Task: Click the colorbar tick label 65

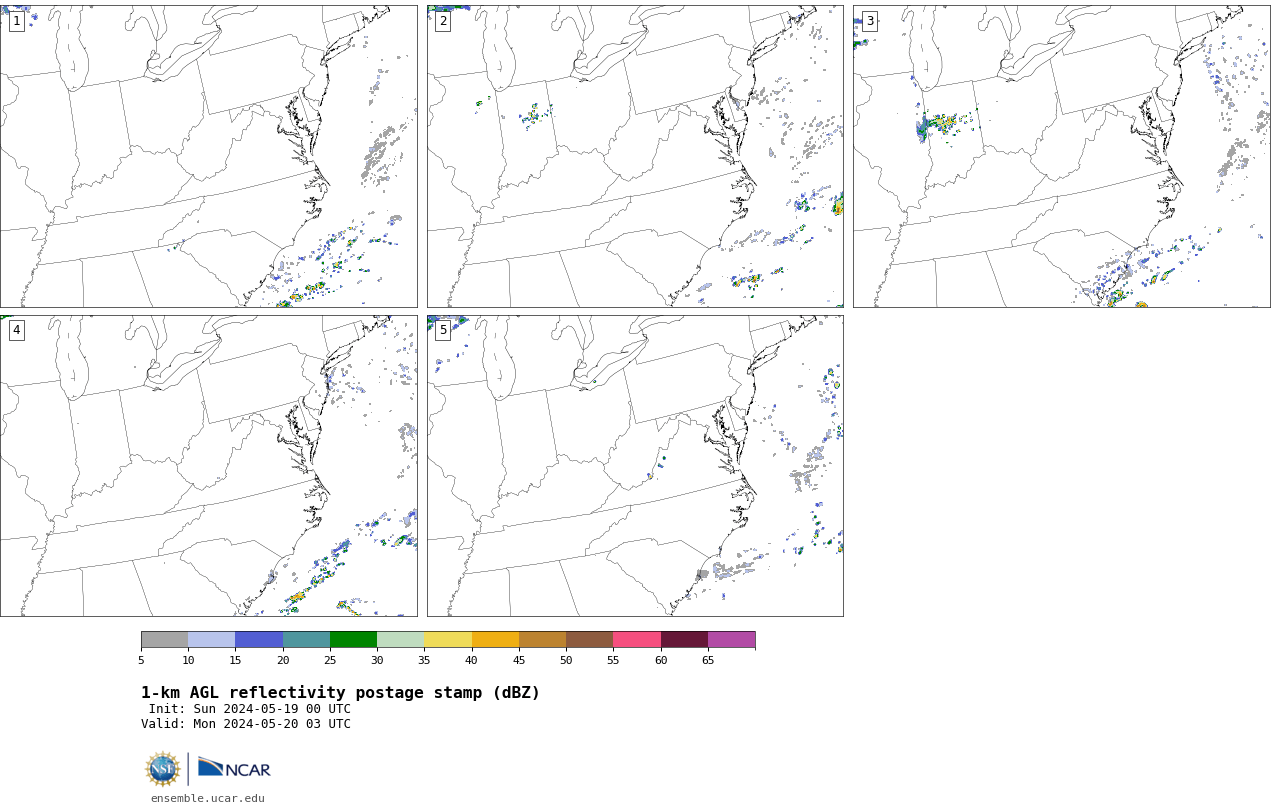Action: pos(708,660)
